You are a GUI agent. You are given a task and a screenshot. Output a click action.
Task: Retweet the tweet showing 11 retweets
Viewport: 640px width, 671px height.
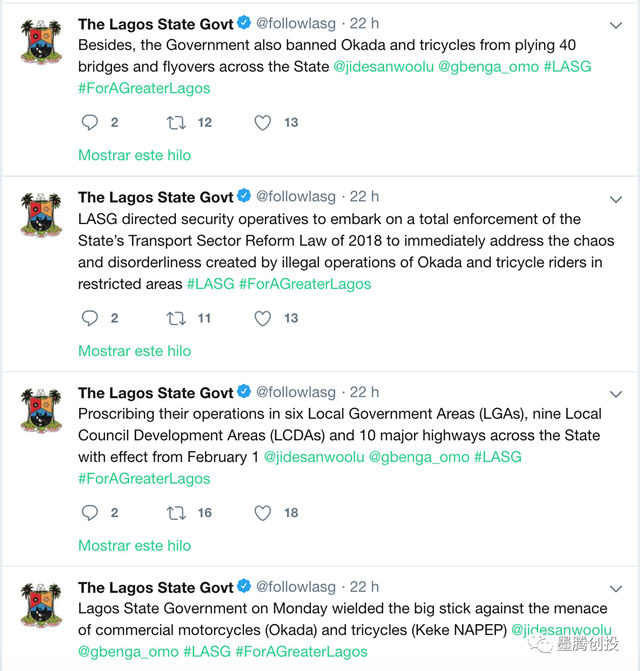click(x=176, y=318)
